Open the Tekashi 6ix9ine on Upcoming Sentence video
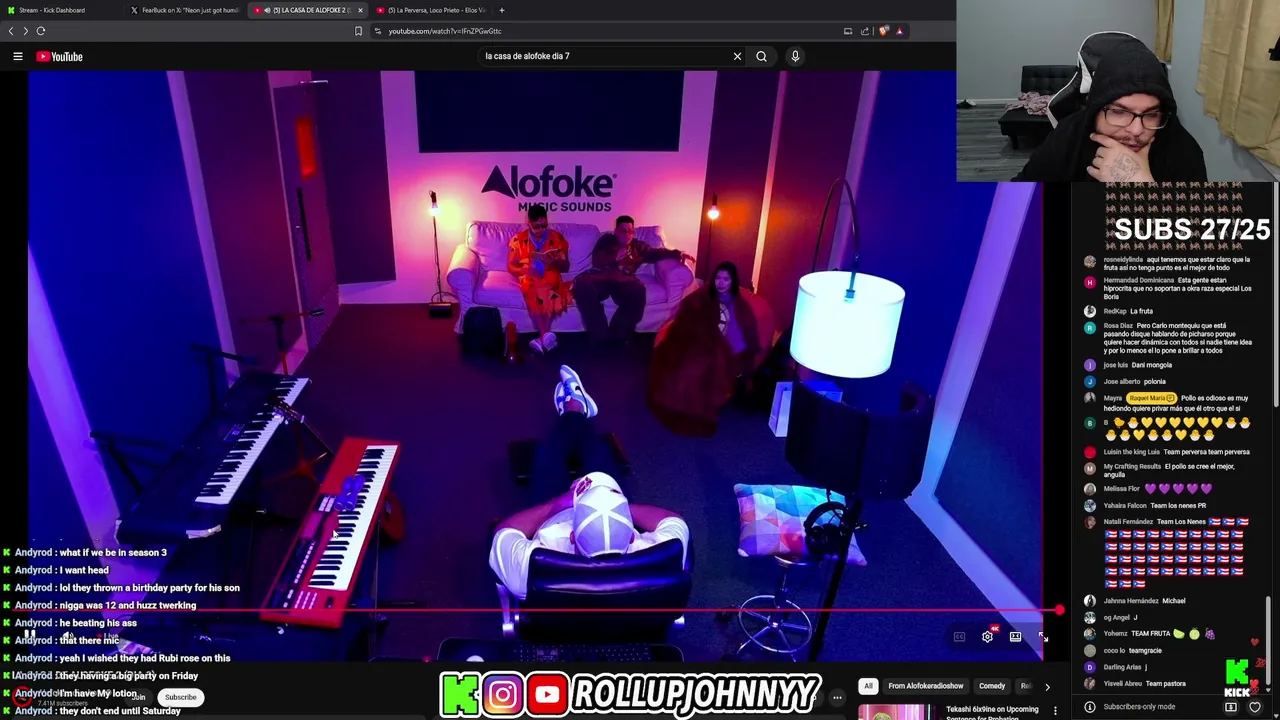 (x=994, y=713)
